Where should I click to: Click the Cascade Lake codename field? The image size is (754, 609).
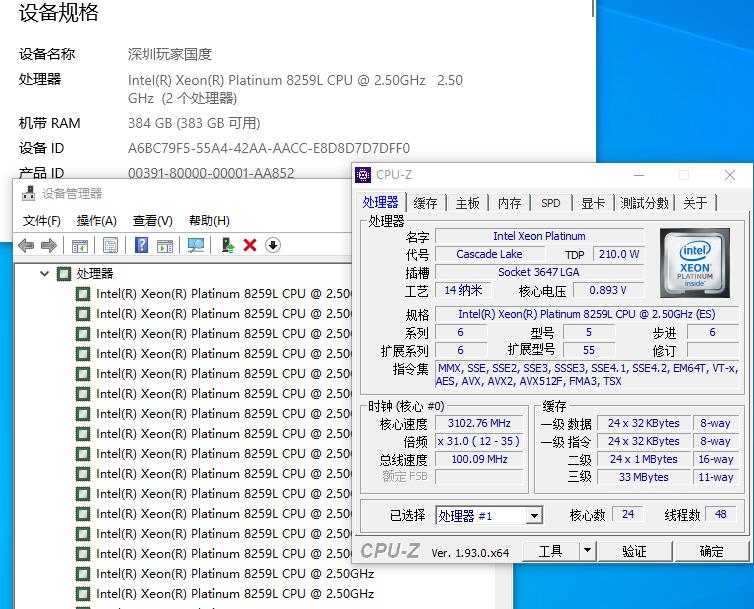click(490, 254)
